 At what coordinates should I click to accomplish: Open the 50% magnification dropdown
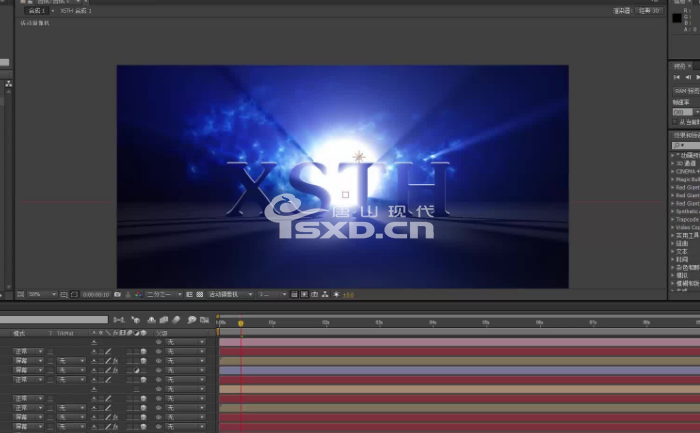point(42,295)
